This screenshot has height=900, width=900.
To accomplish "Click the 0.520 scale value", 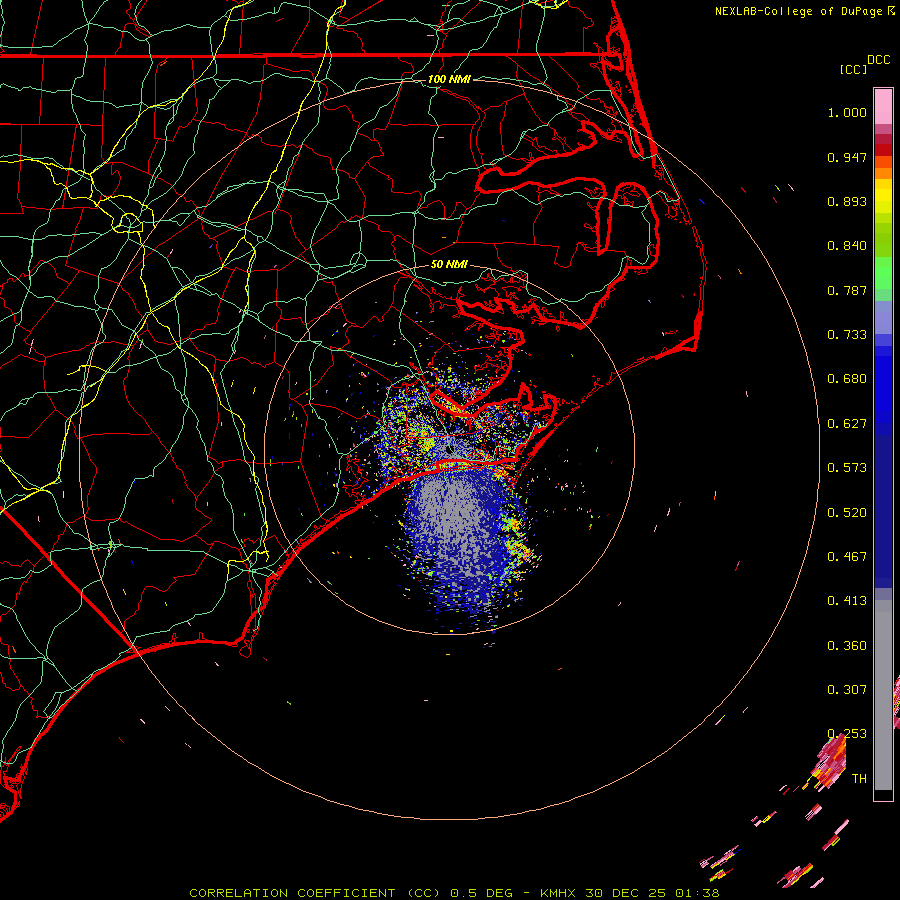I will coord(847,513).
